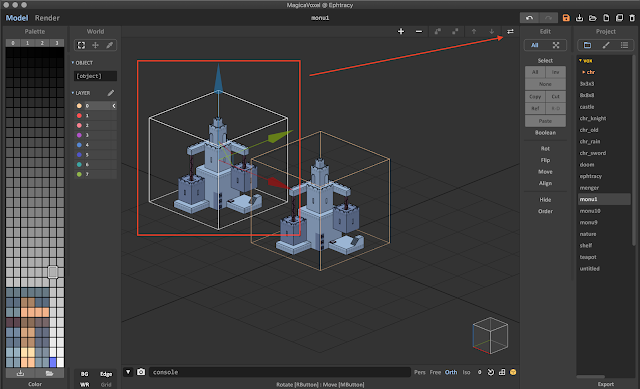640x389 pixels.
Task: Expand the Align section in Edit panel
Action: (545, 183)
